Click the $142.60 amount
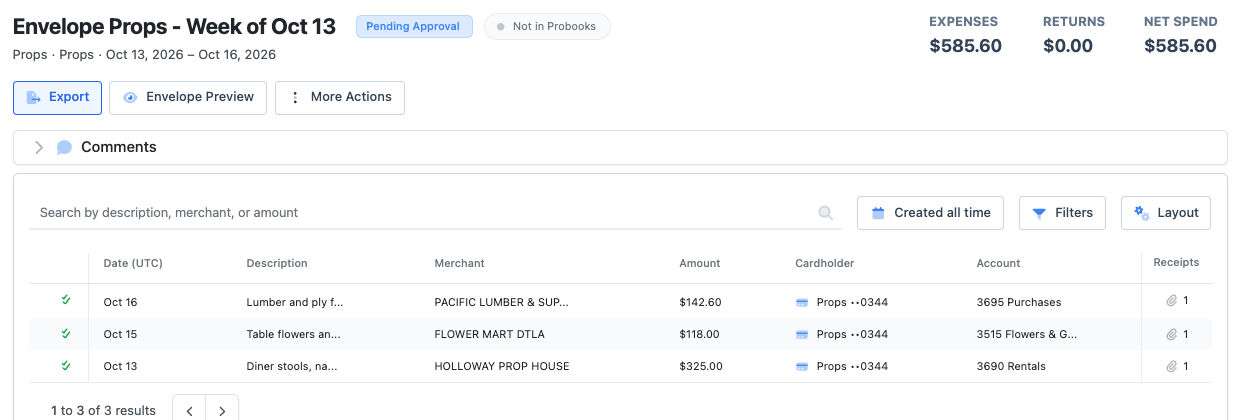The image size is (1240, 420). [x=700, y=302]
